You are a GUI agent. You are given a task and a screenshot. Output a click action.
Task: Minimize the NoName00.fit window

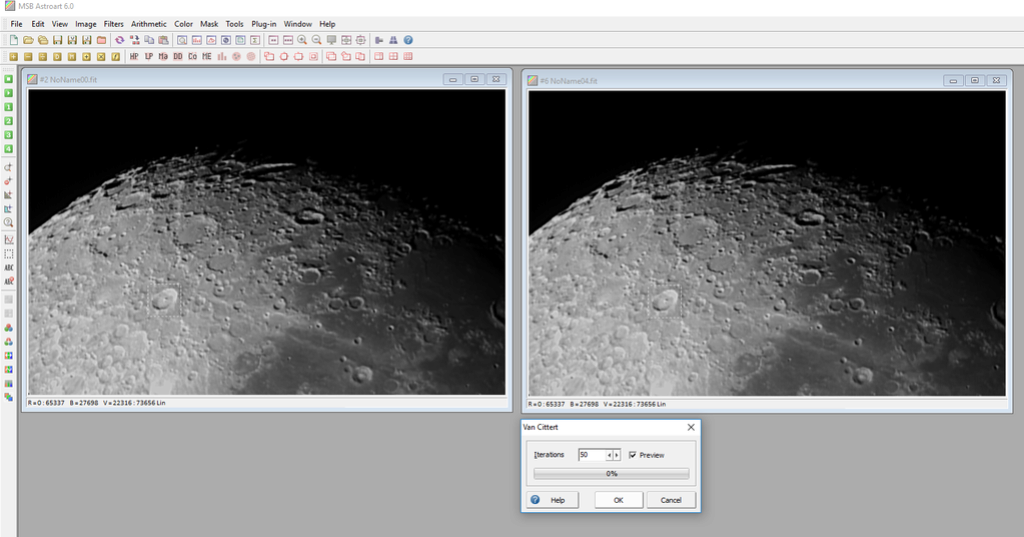[x=453, y=79]
